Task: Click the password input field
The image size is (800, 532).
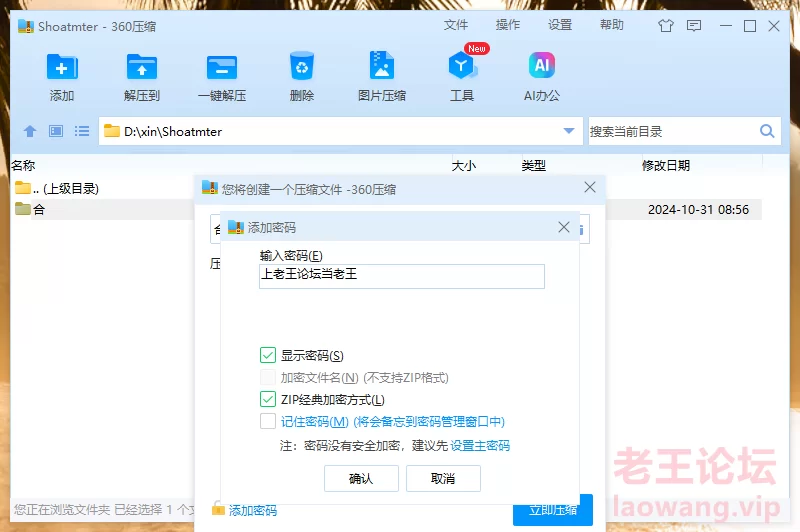Action: point(401,276)
